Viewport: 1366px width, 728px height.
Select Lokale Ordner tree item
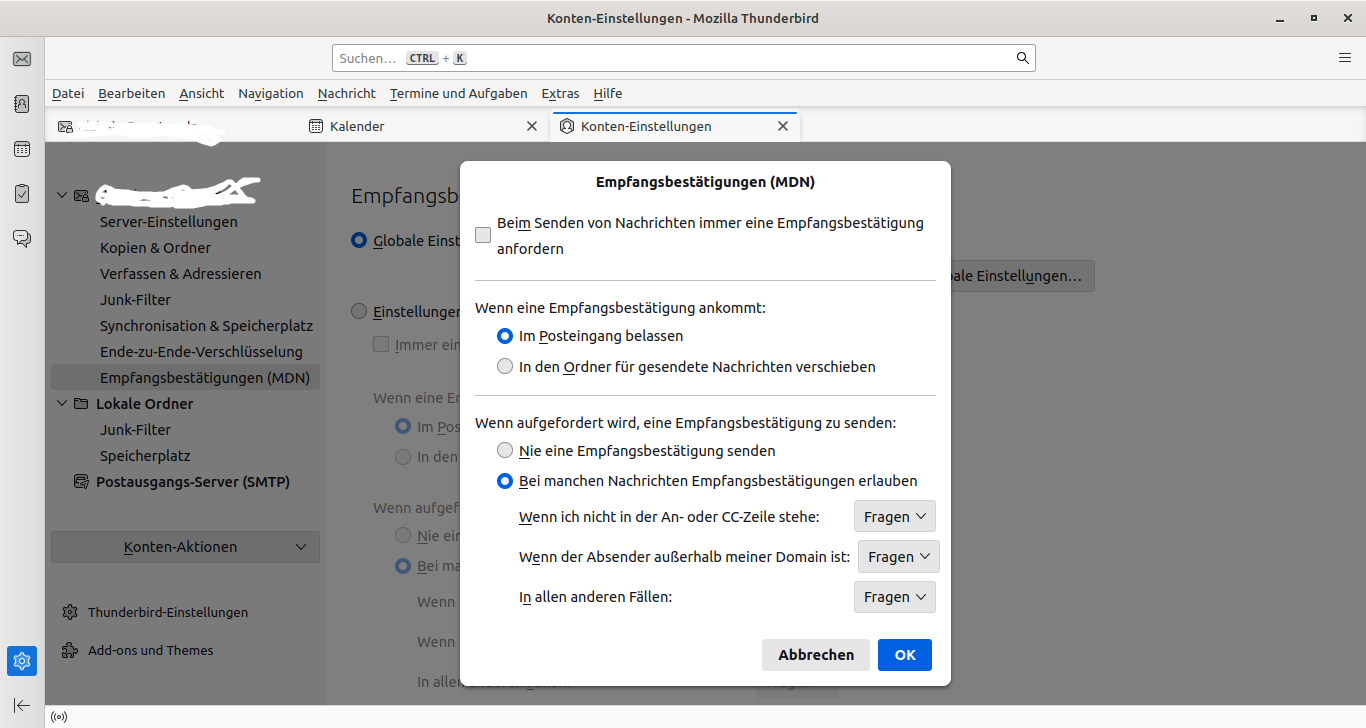tap(145, 404)
